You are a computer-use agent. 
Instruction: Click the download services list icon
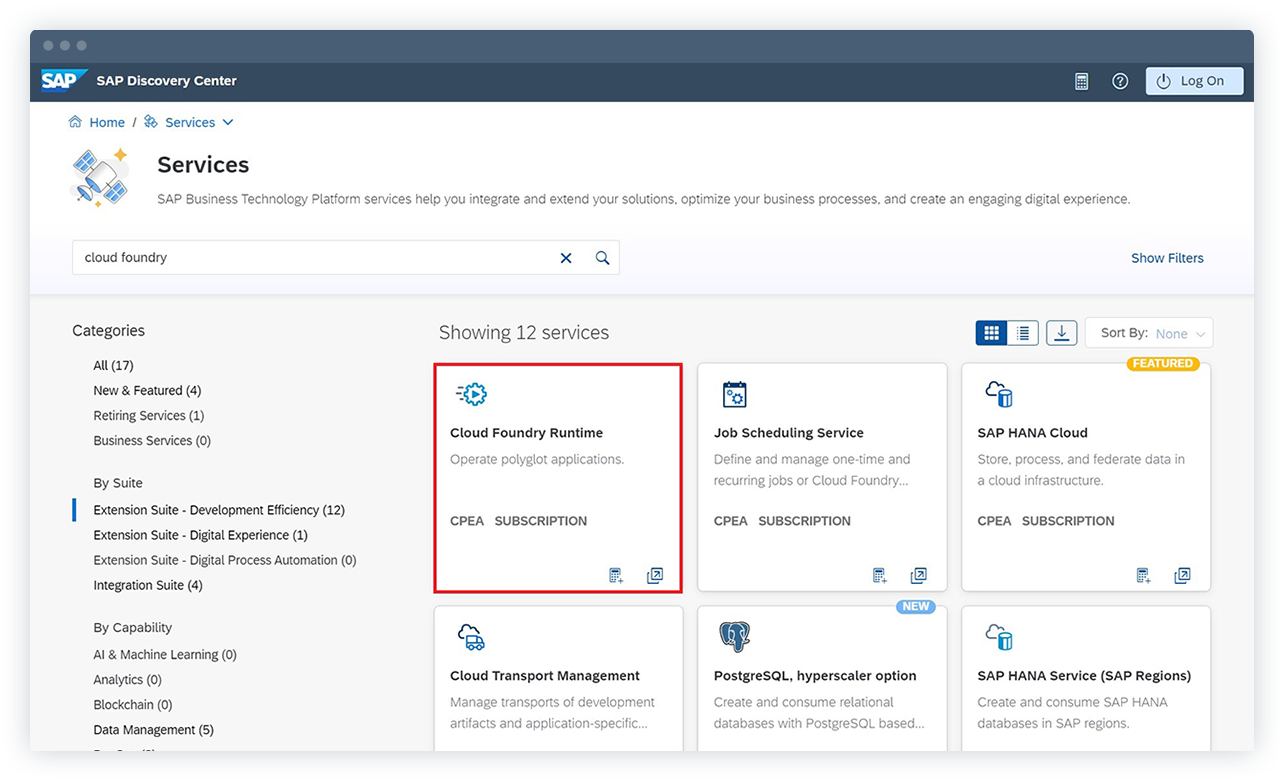pyautogui.click(x=1061, y=332)
